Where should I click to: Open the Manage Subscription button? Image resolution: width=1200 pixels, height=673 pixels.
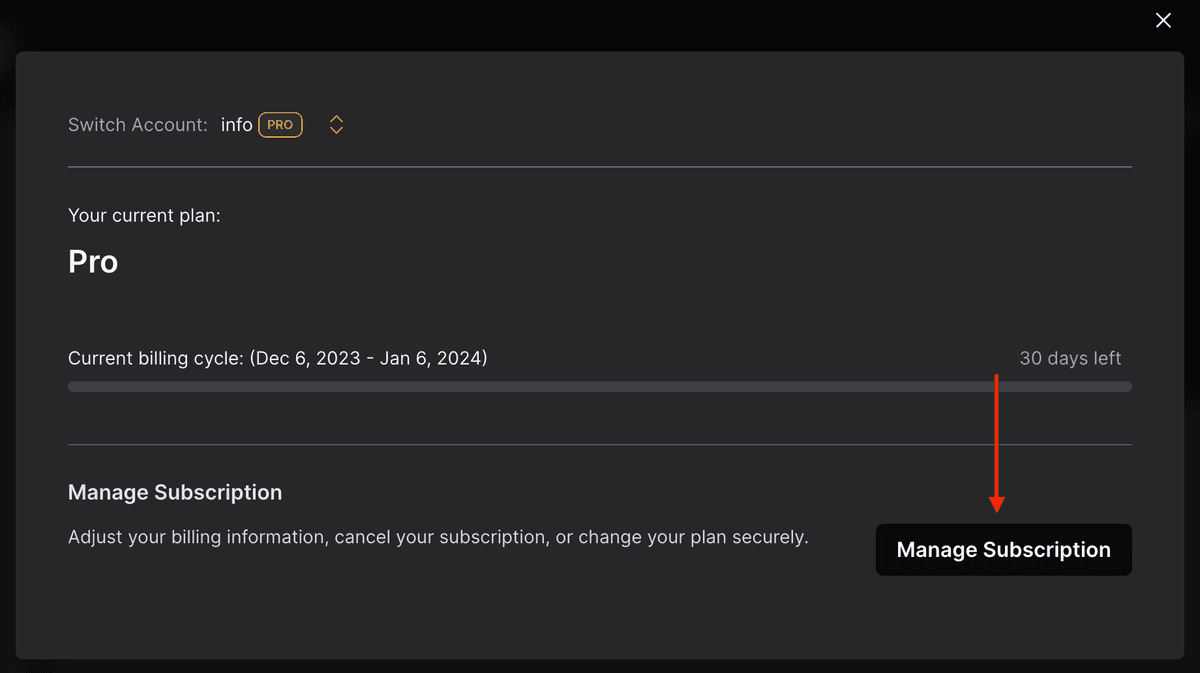[x=1003, y=550]
